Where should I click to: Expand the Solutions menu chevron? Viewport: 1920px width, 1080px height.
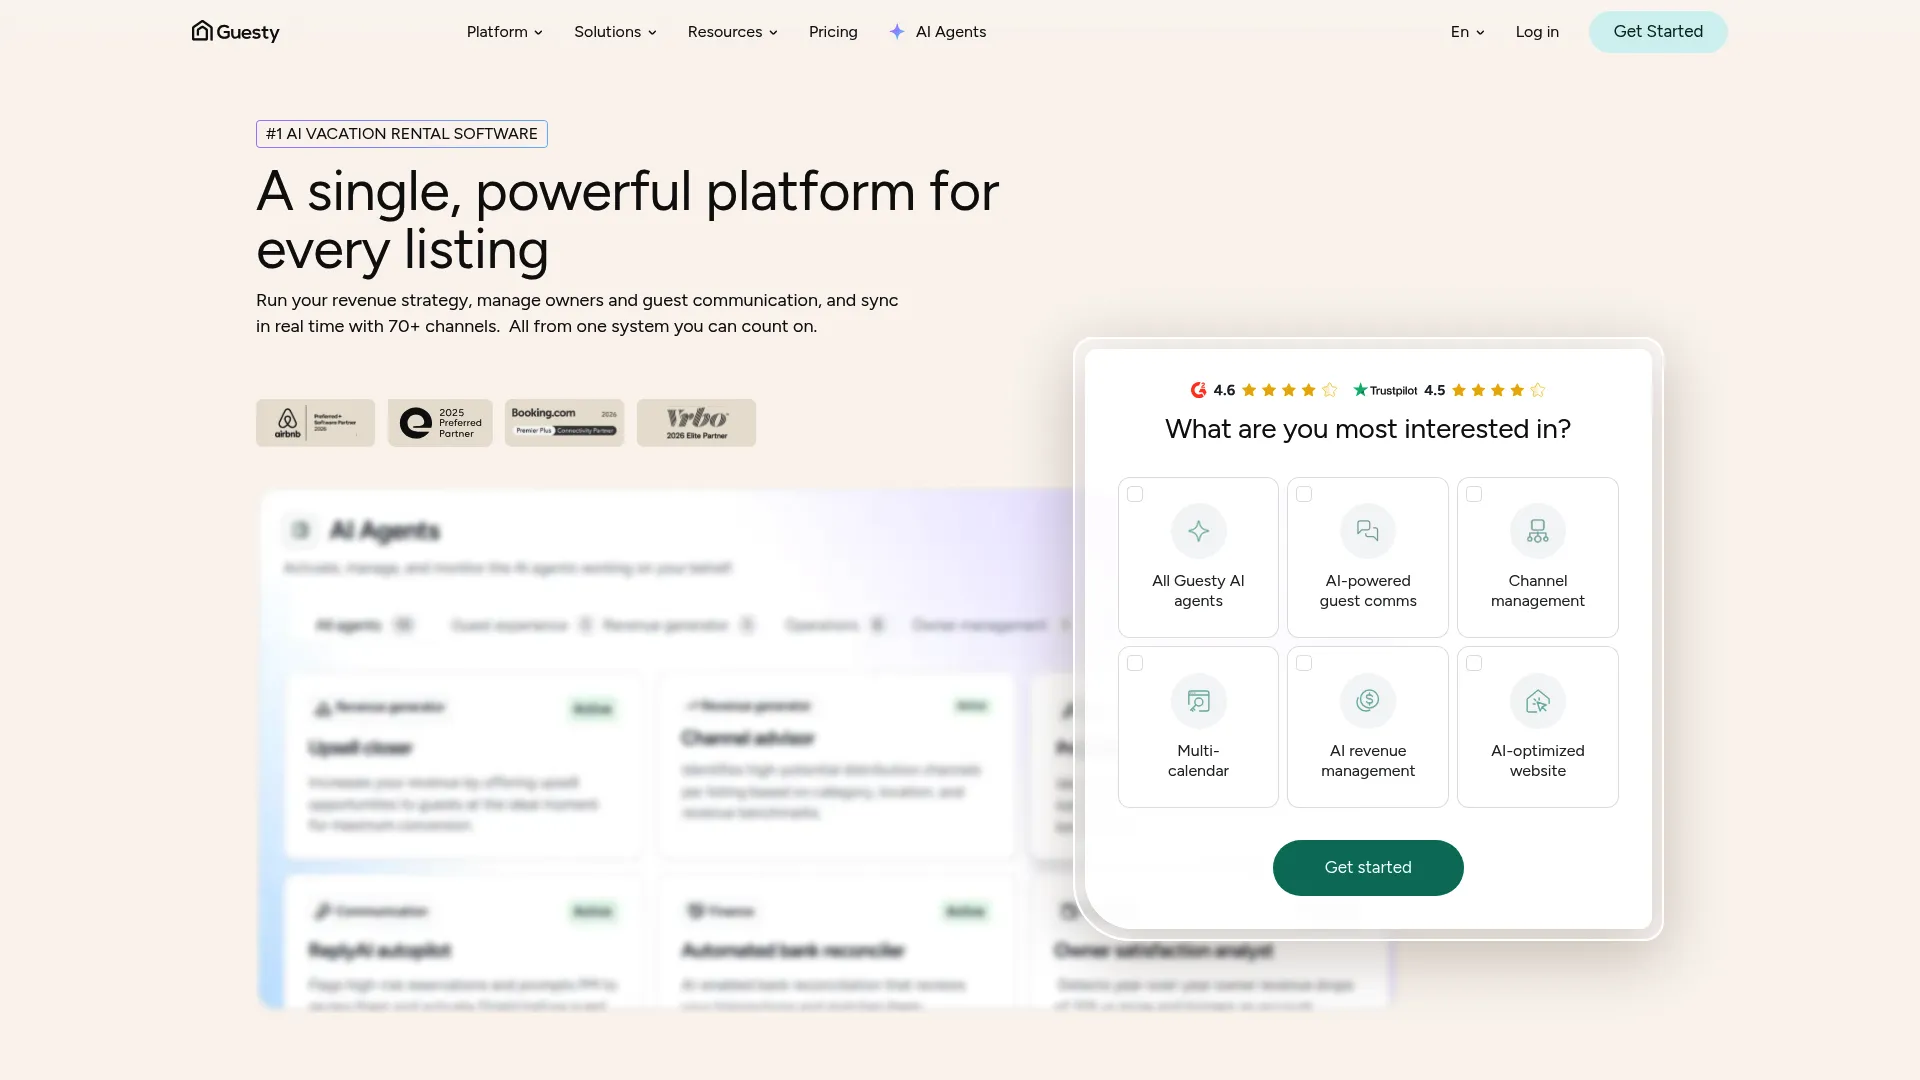click(652, 33)
